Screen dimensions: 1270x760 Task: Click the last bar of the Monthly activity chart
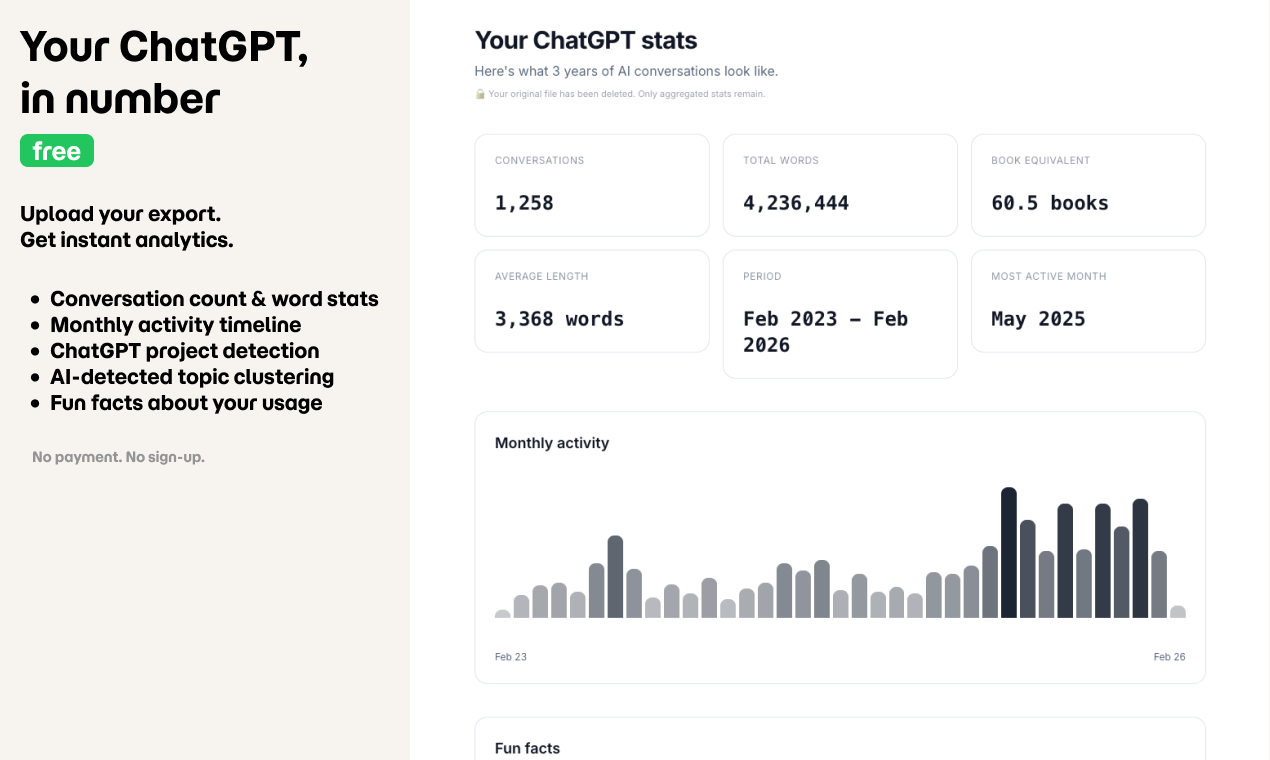pyautogui.click(x=1178, y=612)
